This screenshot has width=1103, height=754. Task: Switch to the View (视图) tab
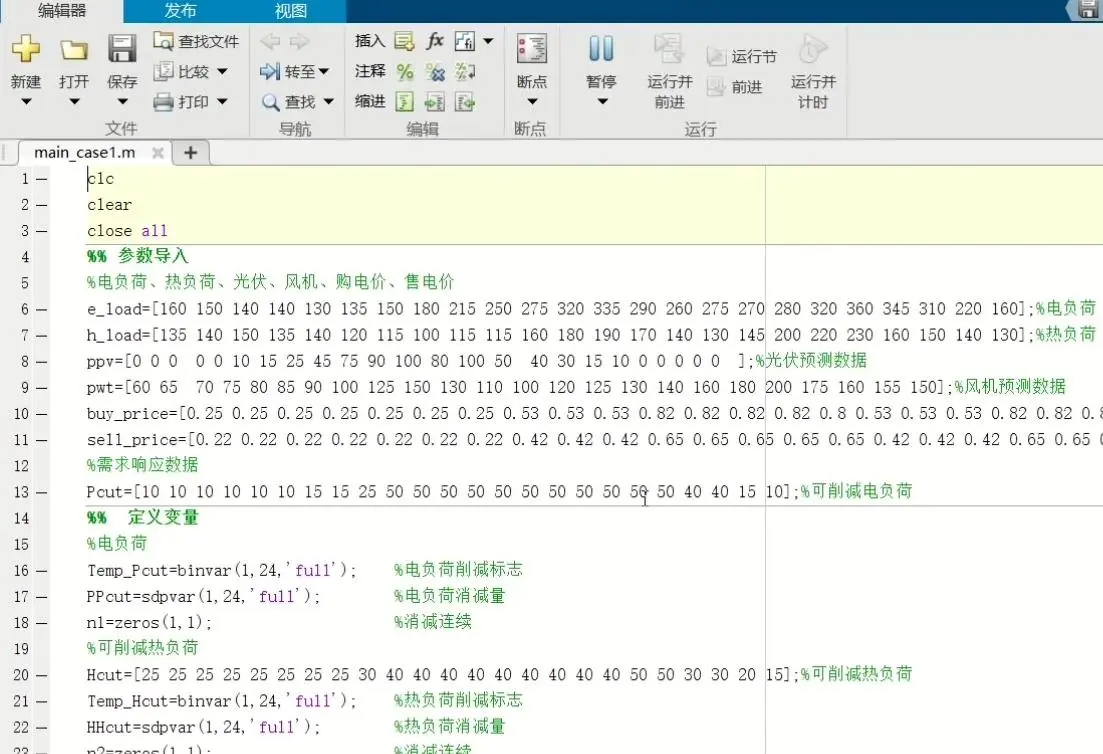(291, 11)
